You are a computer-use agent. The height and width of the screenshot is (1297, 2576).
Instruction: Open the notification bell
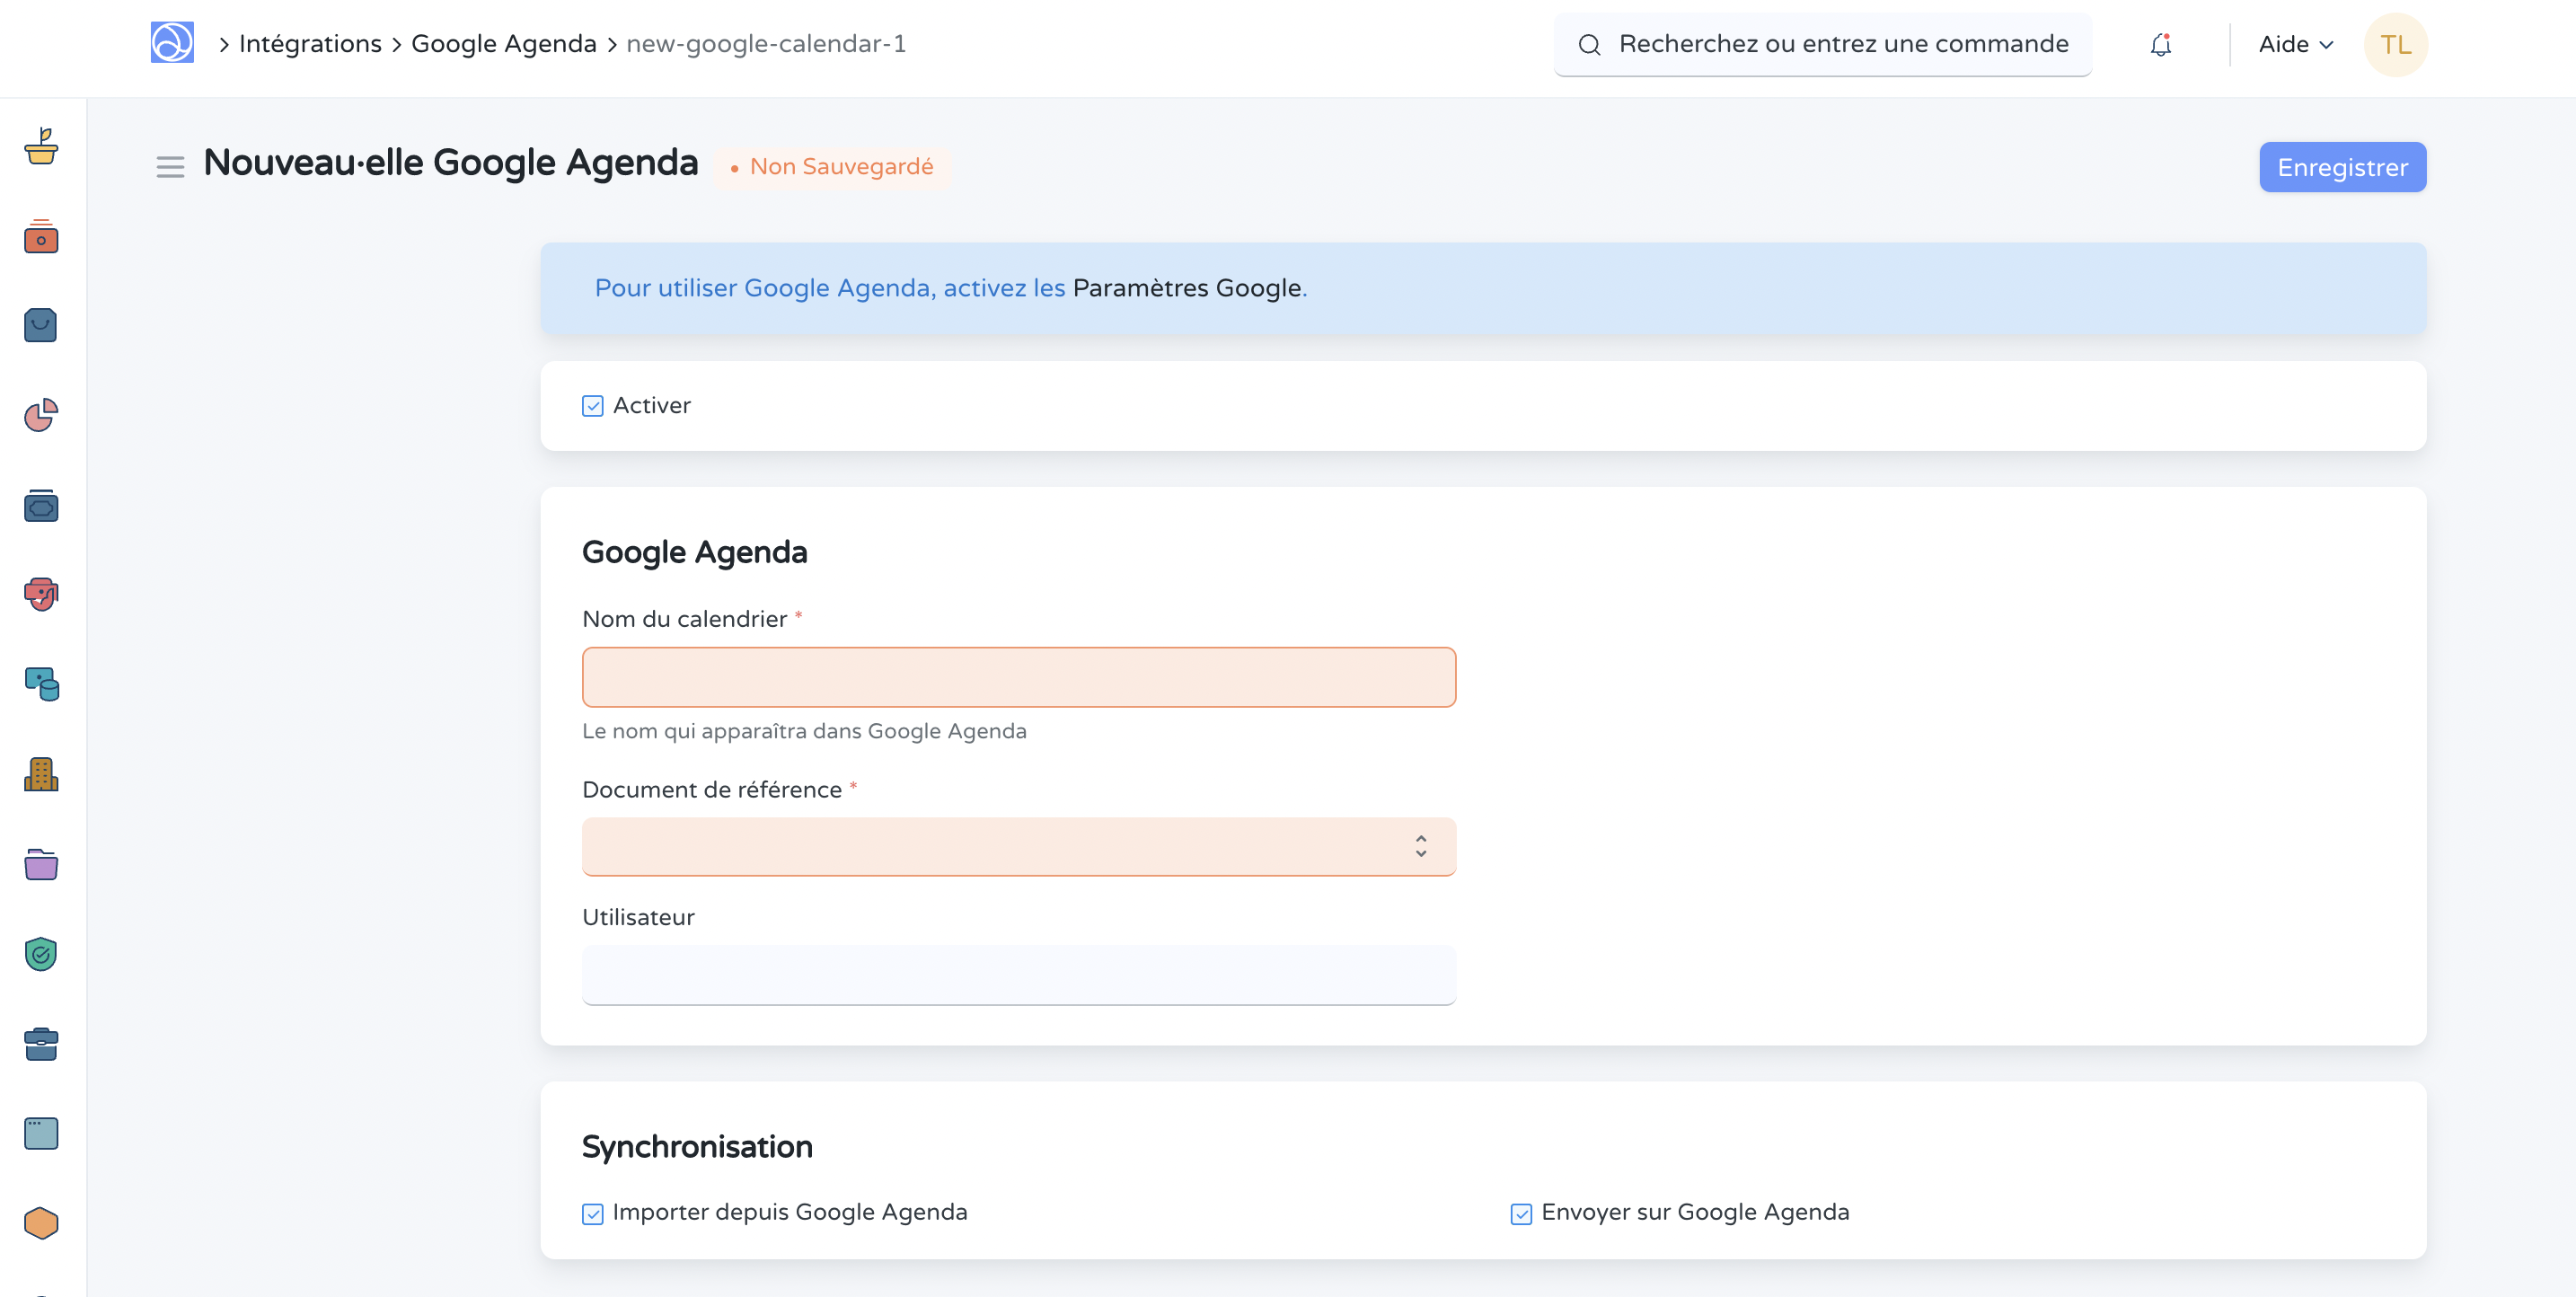point(2160,44)
